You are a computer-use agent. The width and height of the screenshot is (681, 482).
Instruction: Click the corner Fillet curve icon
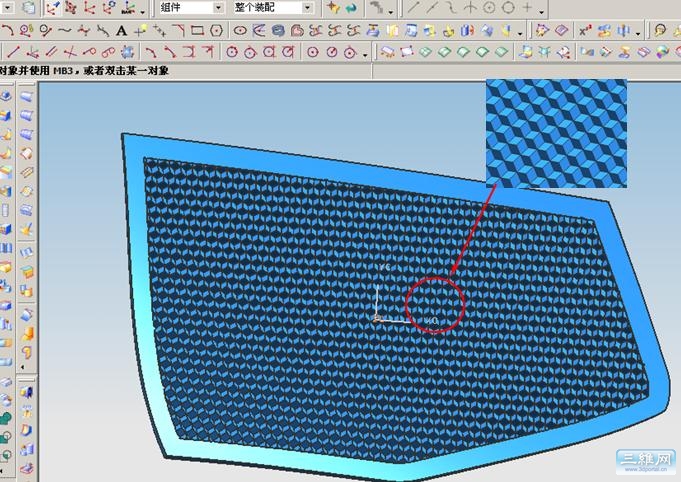click(x=178, y=30)
